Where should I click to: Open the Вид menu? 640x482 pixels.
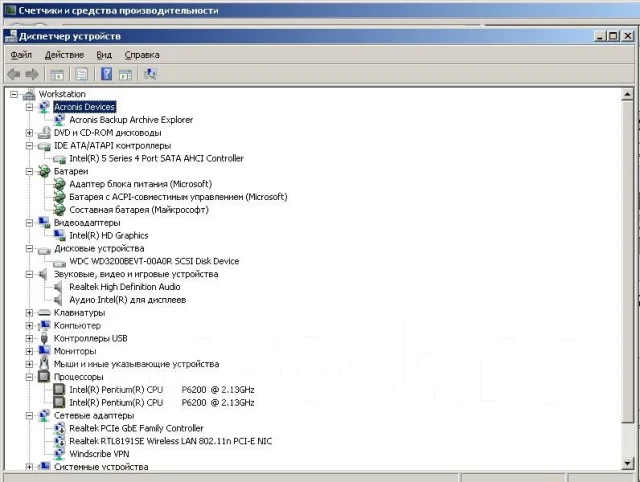tap(104, 55)
